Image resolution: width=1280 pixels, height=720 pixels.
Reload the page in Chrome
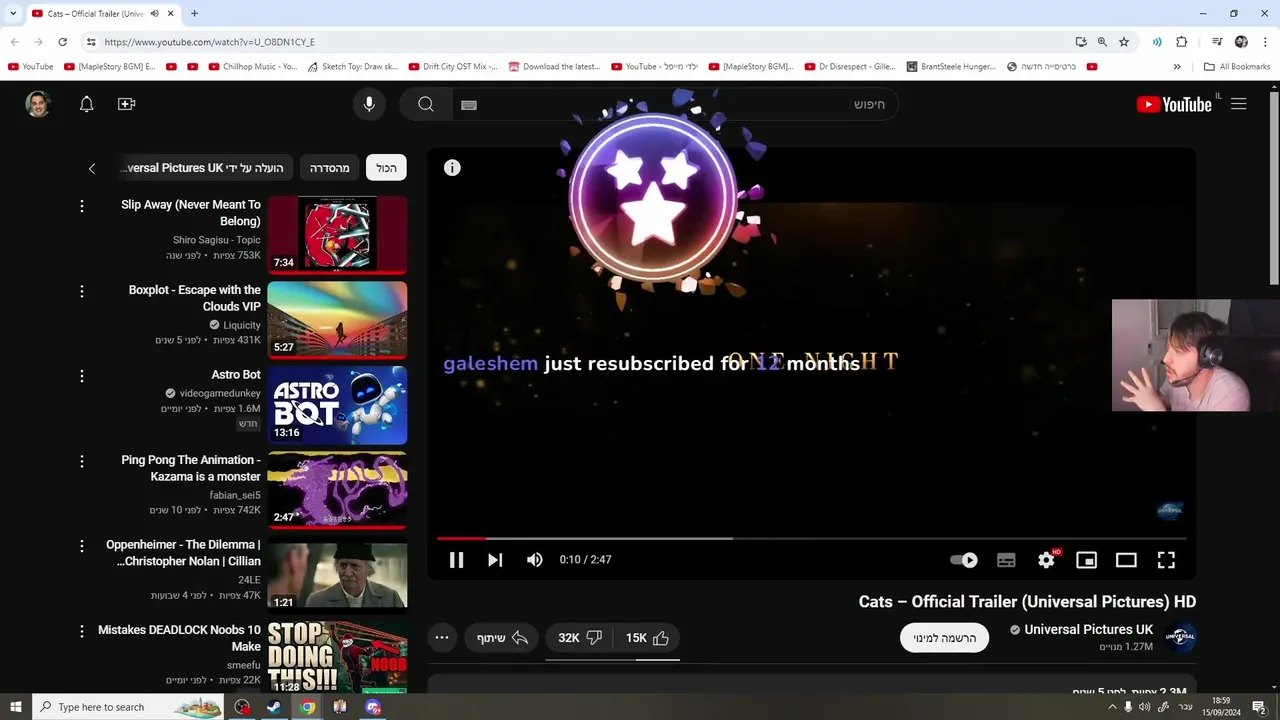(62, 42)
